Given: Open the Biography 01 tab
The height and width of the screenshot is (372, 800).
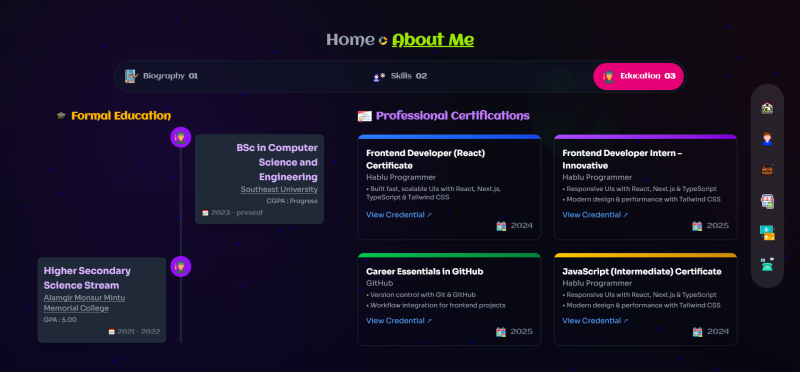Looking at the screenshot, I should click(x=161, y=76).
